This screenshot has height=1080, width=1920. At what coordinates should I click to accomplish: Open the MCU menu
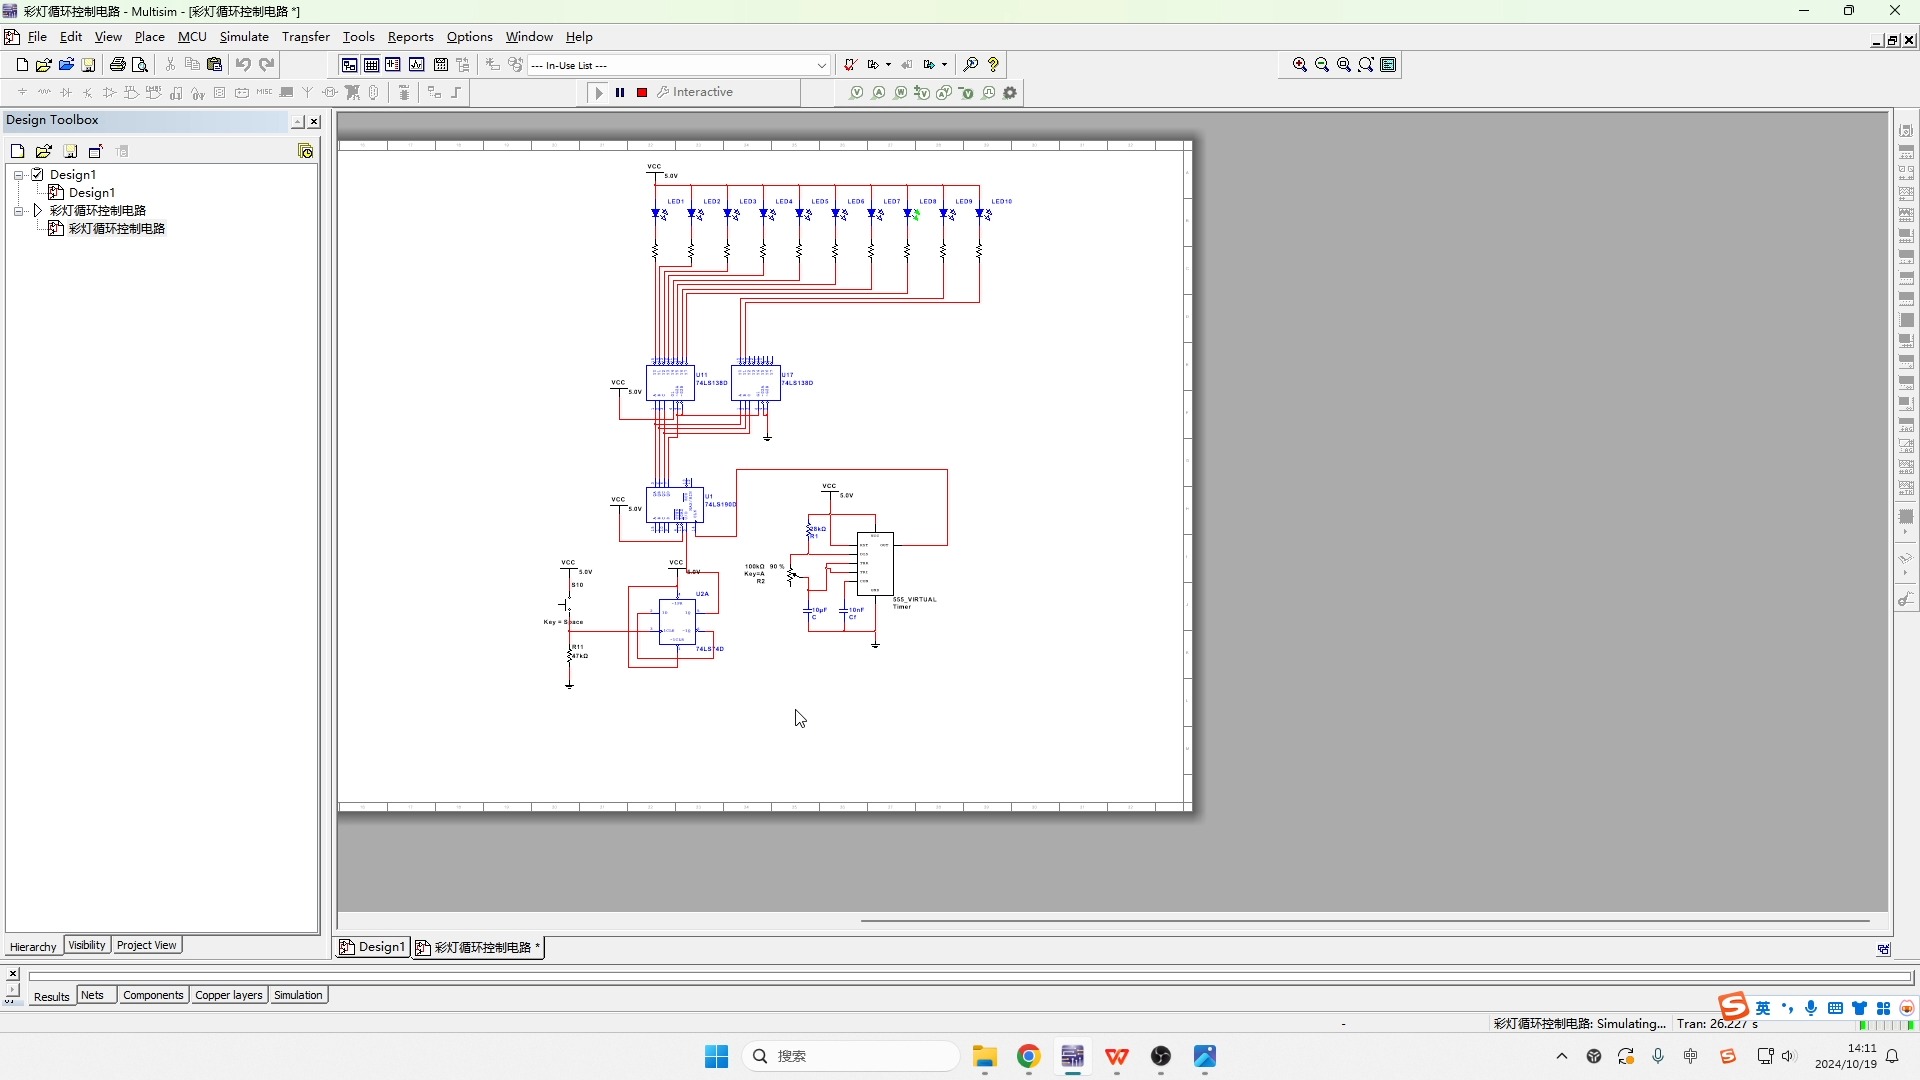coord(192,37)
